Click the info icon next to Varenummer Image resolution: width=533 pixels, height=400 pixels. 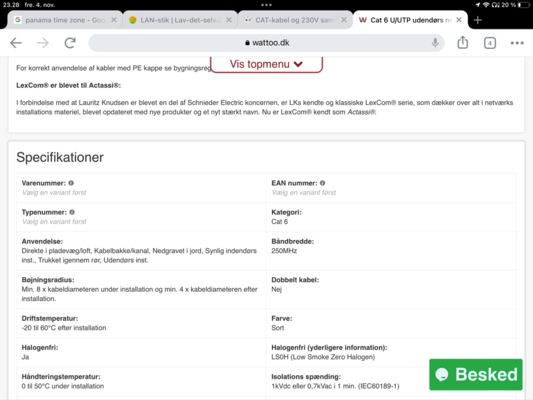click(x=71, y=183)
